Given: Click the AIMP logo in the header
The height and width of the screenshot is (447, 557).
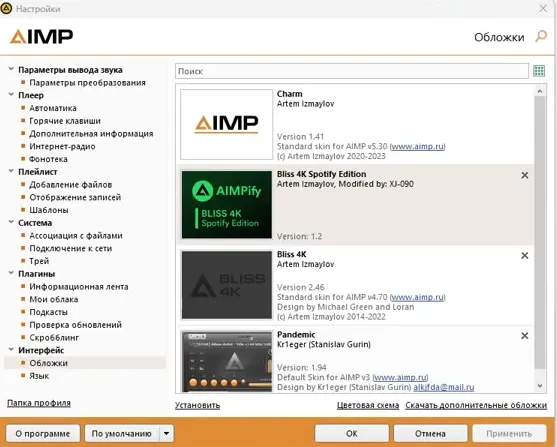Looking at the screenshot, I should point(41,36).
